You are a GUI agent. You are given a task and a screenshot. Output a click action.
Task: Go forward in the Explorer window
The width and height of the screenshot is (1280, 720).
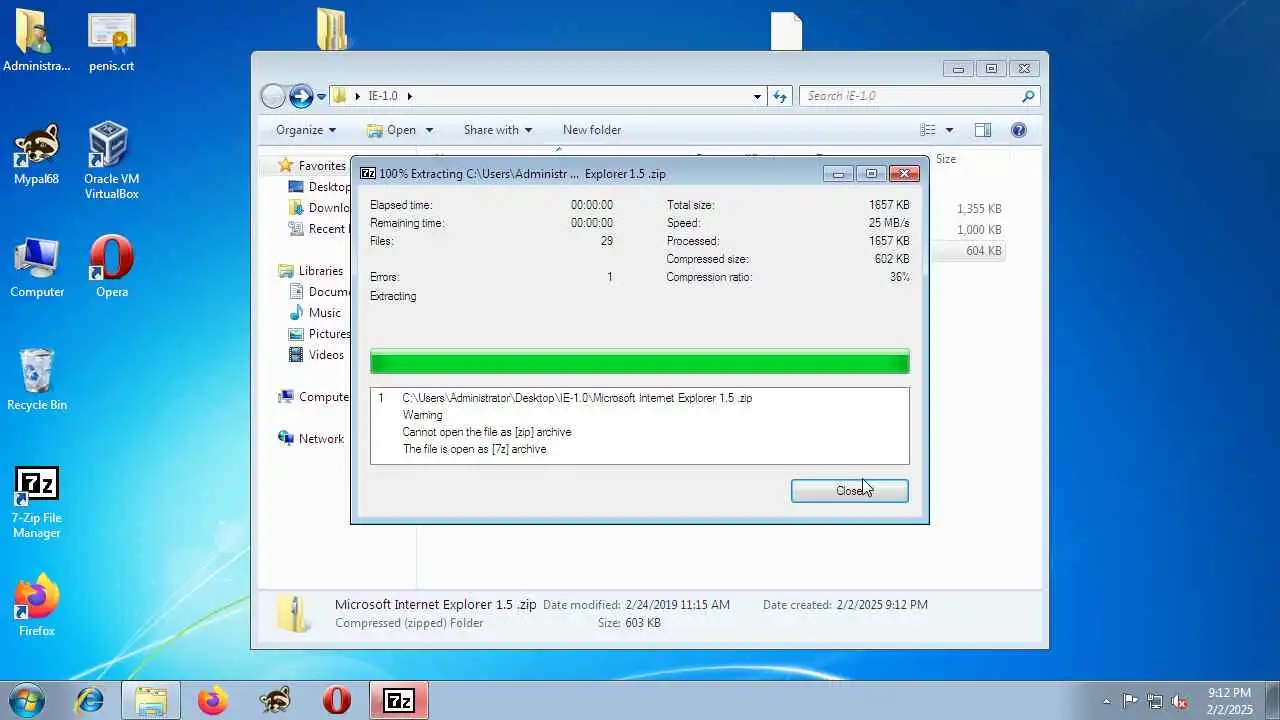[301, 96]
